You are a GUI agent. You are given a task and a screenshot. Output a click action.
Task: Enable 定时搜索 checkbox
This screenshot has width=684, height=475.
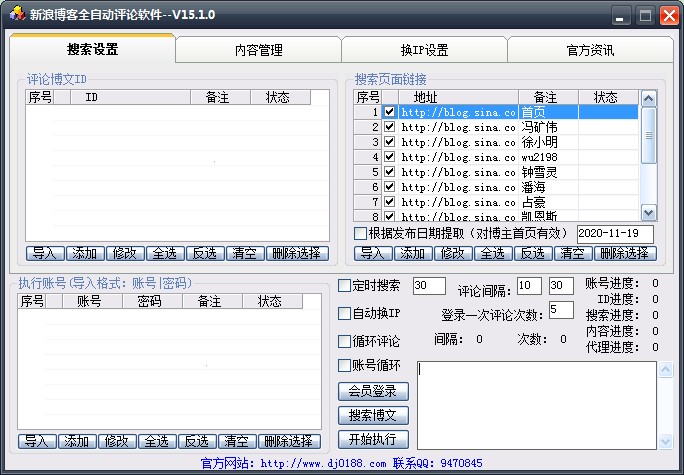(344, 286)
